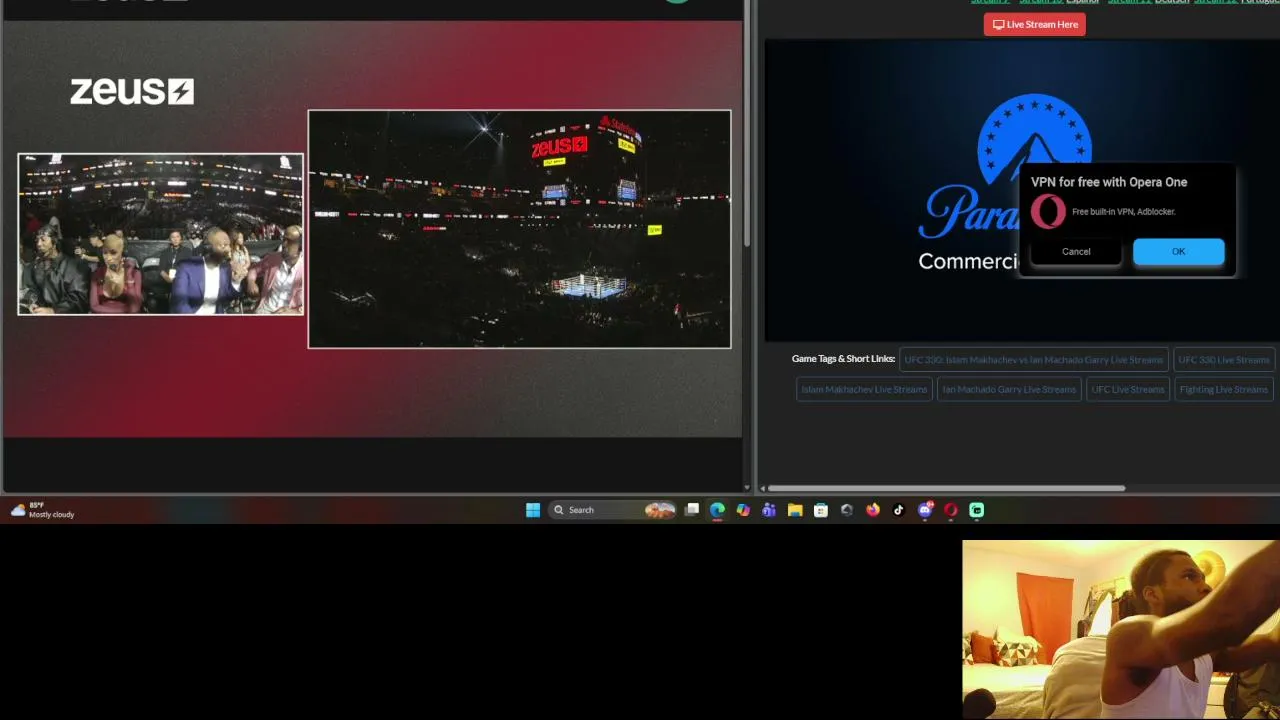1280x720 pixels.
Task: Open the Fighting Live Streams tag
Action: click(1224, 389)
